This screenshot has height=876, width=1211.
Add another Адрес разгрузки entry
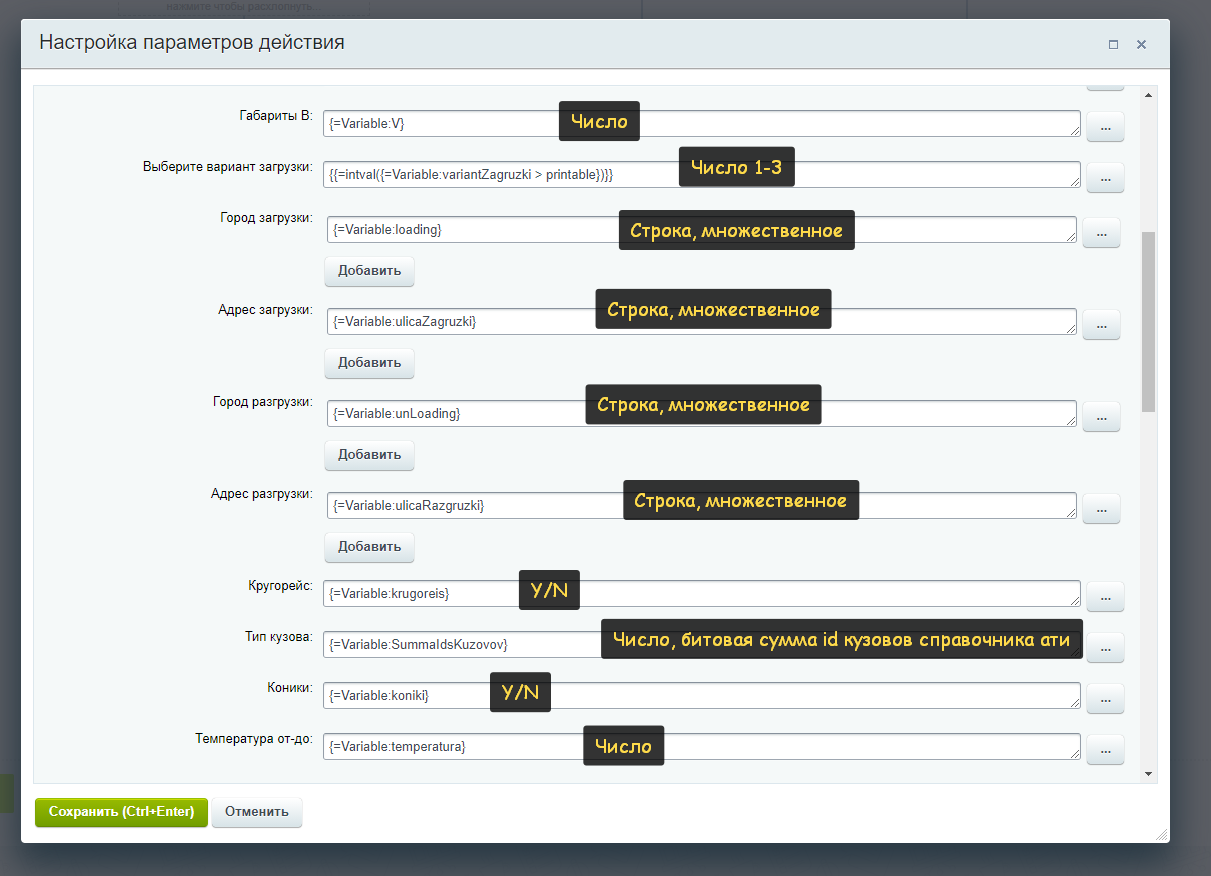click(x=369, y=547)
